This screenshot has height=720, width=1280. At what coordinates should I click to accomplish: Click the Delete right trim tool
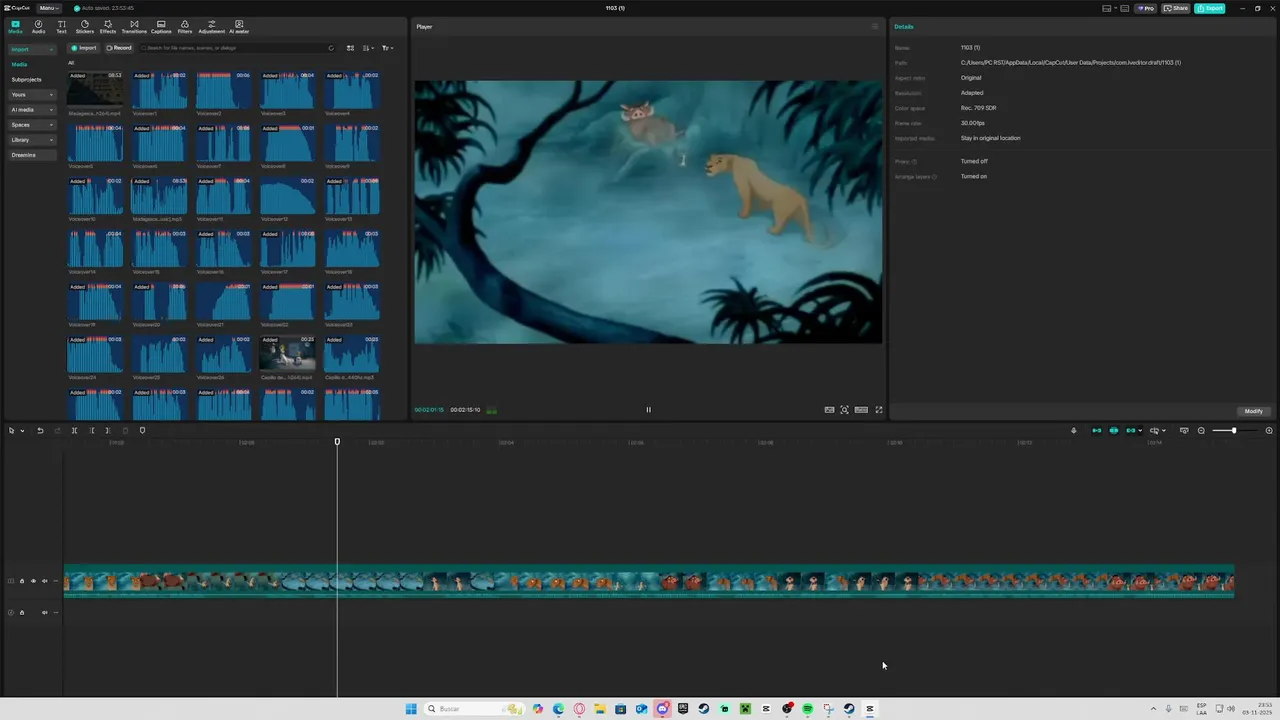pyautogui.click(x=108, y=431)
